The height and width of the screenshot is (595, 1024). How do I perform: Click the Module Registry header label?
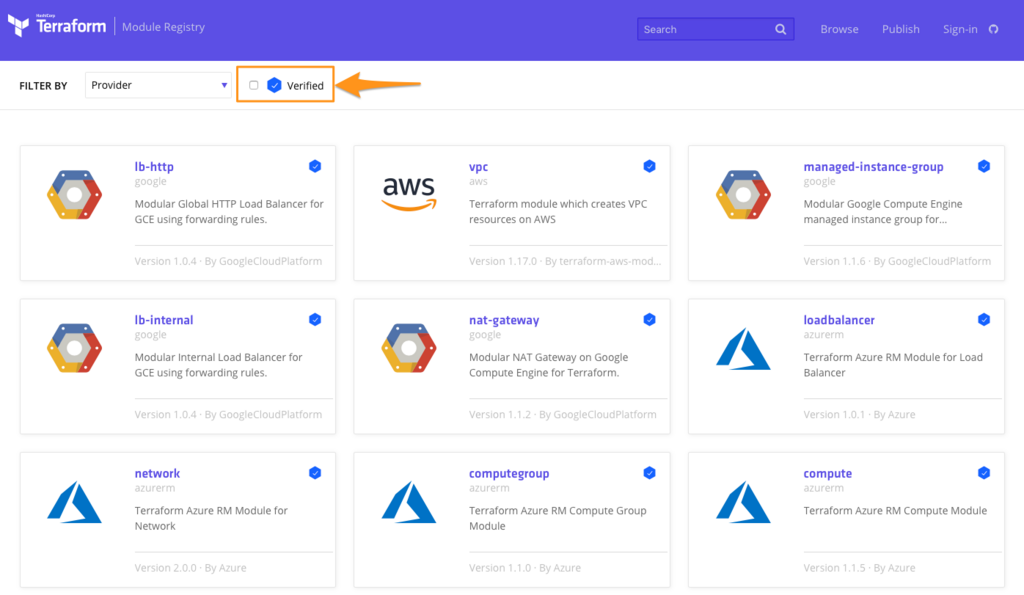tap(163, 27)
